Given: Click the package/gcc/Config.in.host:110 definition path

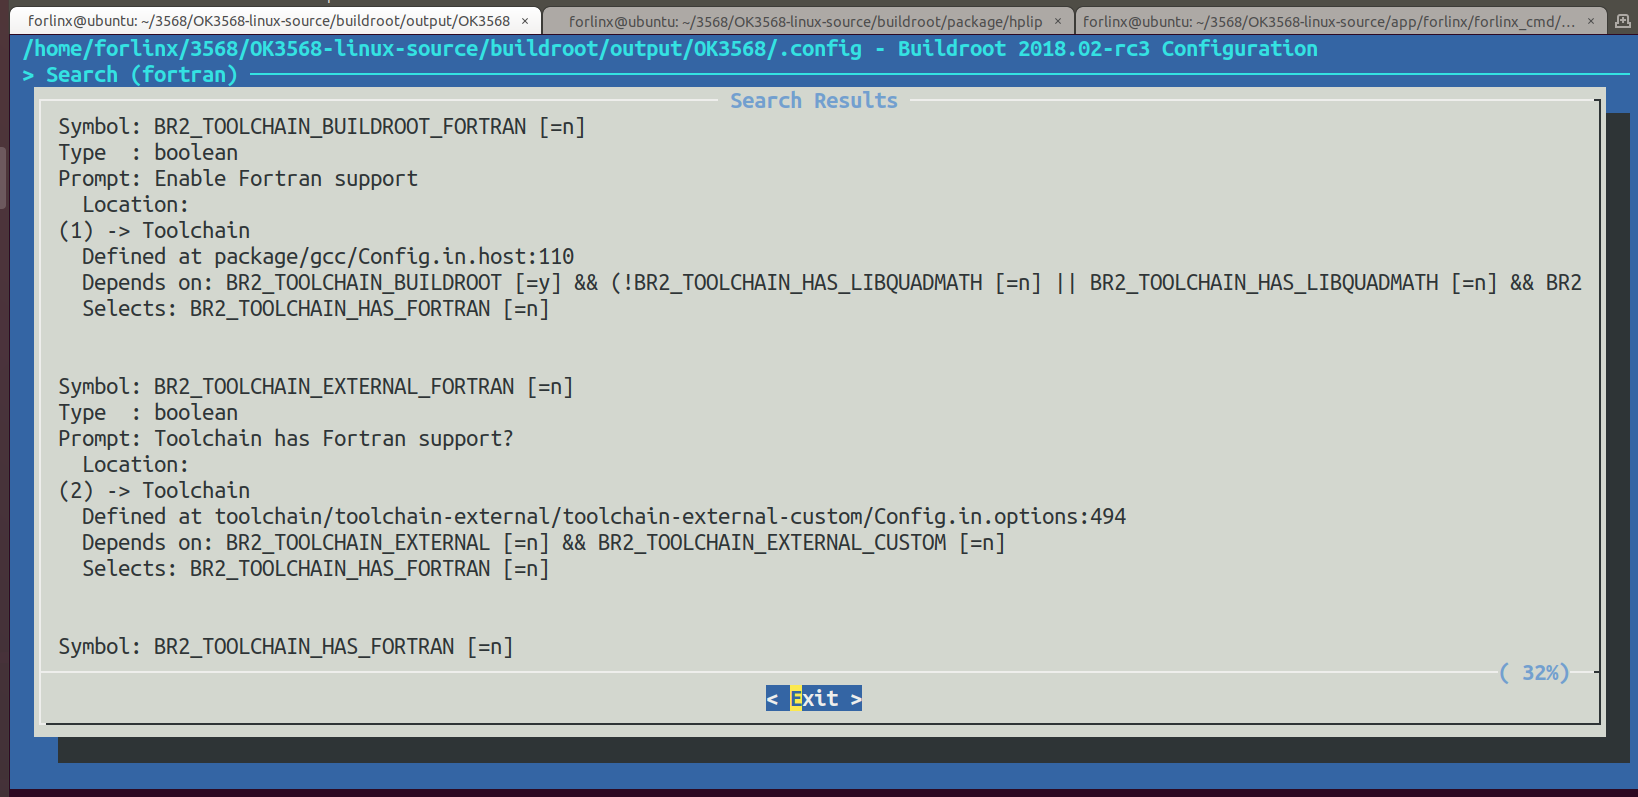Looking at the screenshot, I should pos(394,257).
